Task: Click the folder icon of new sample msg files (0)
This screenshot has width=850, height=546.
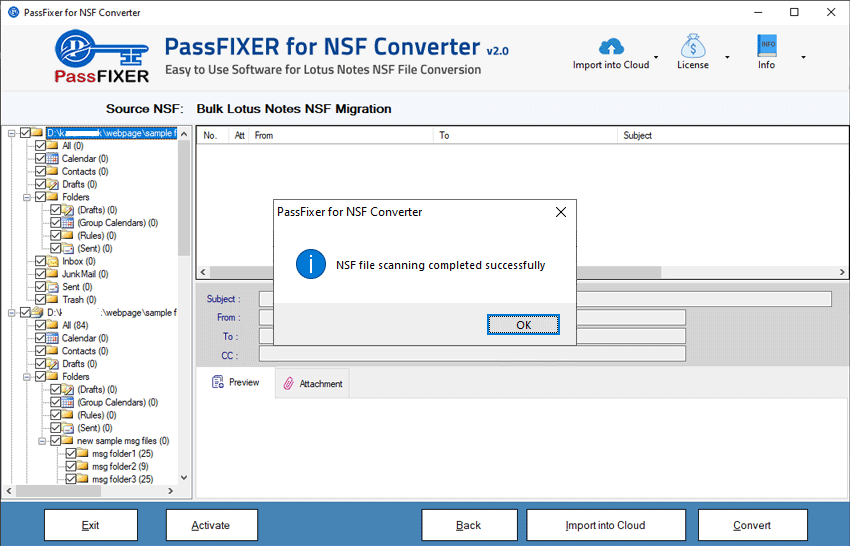Action: 67,440
